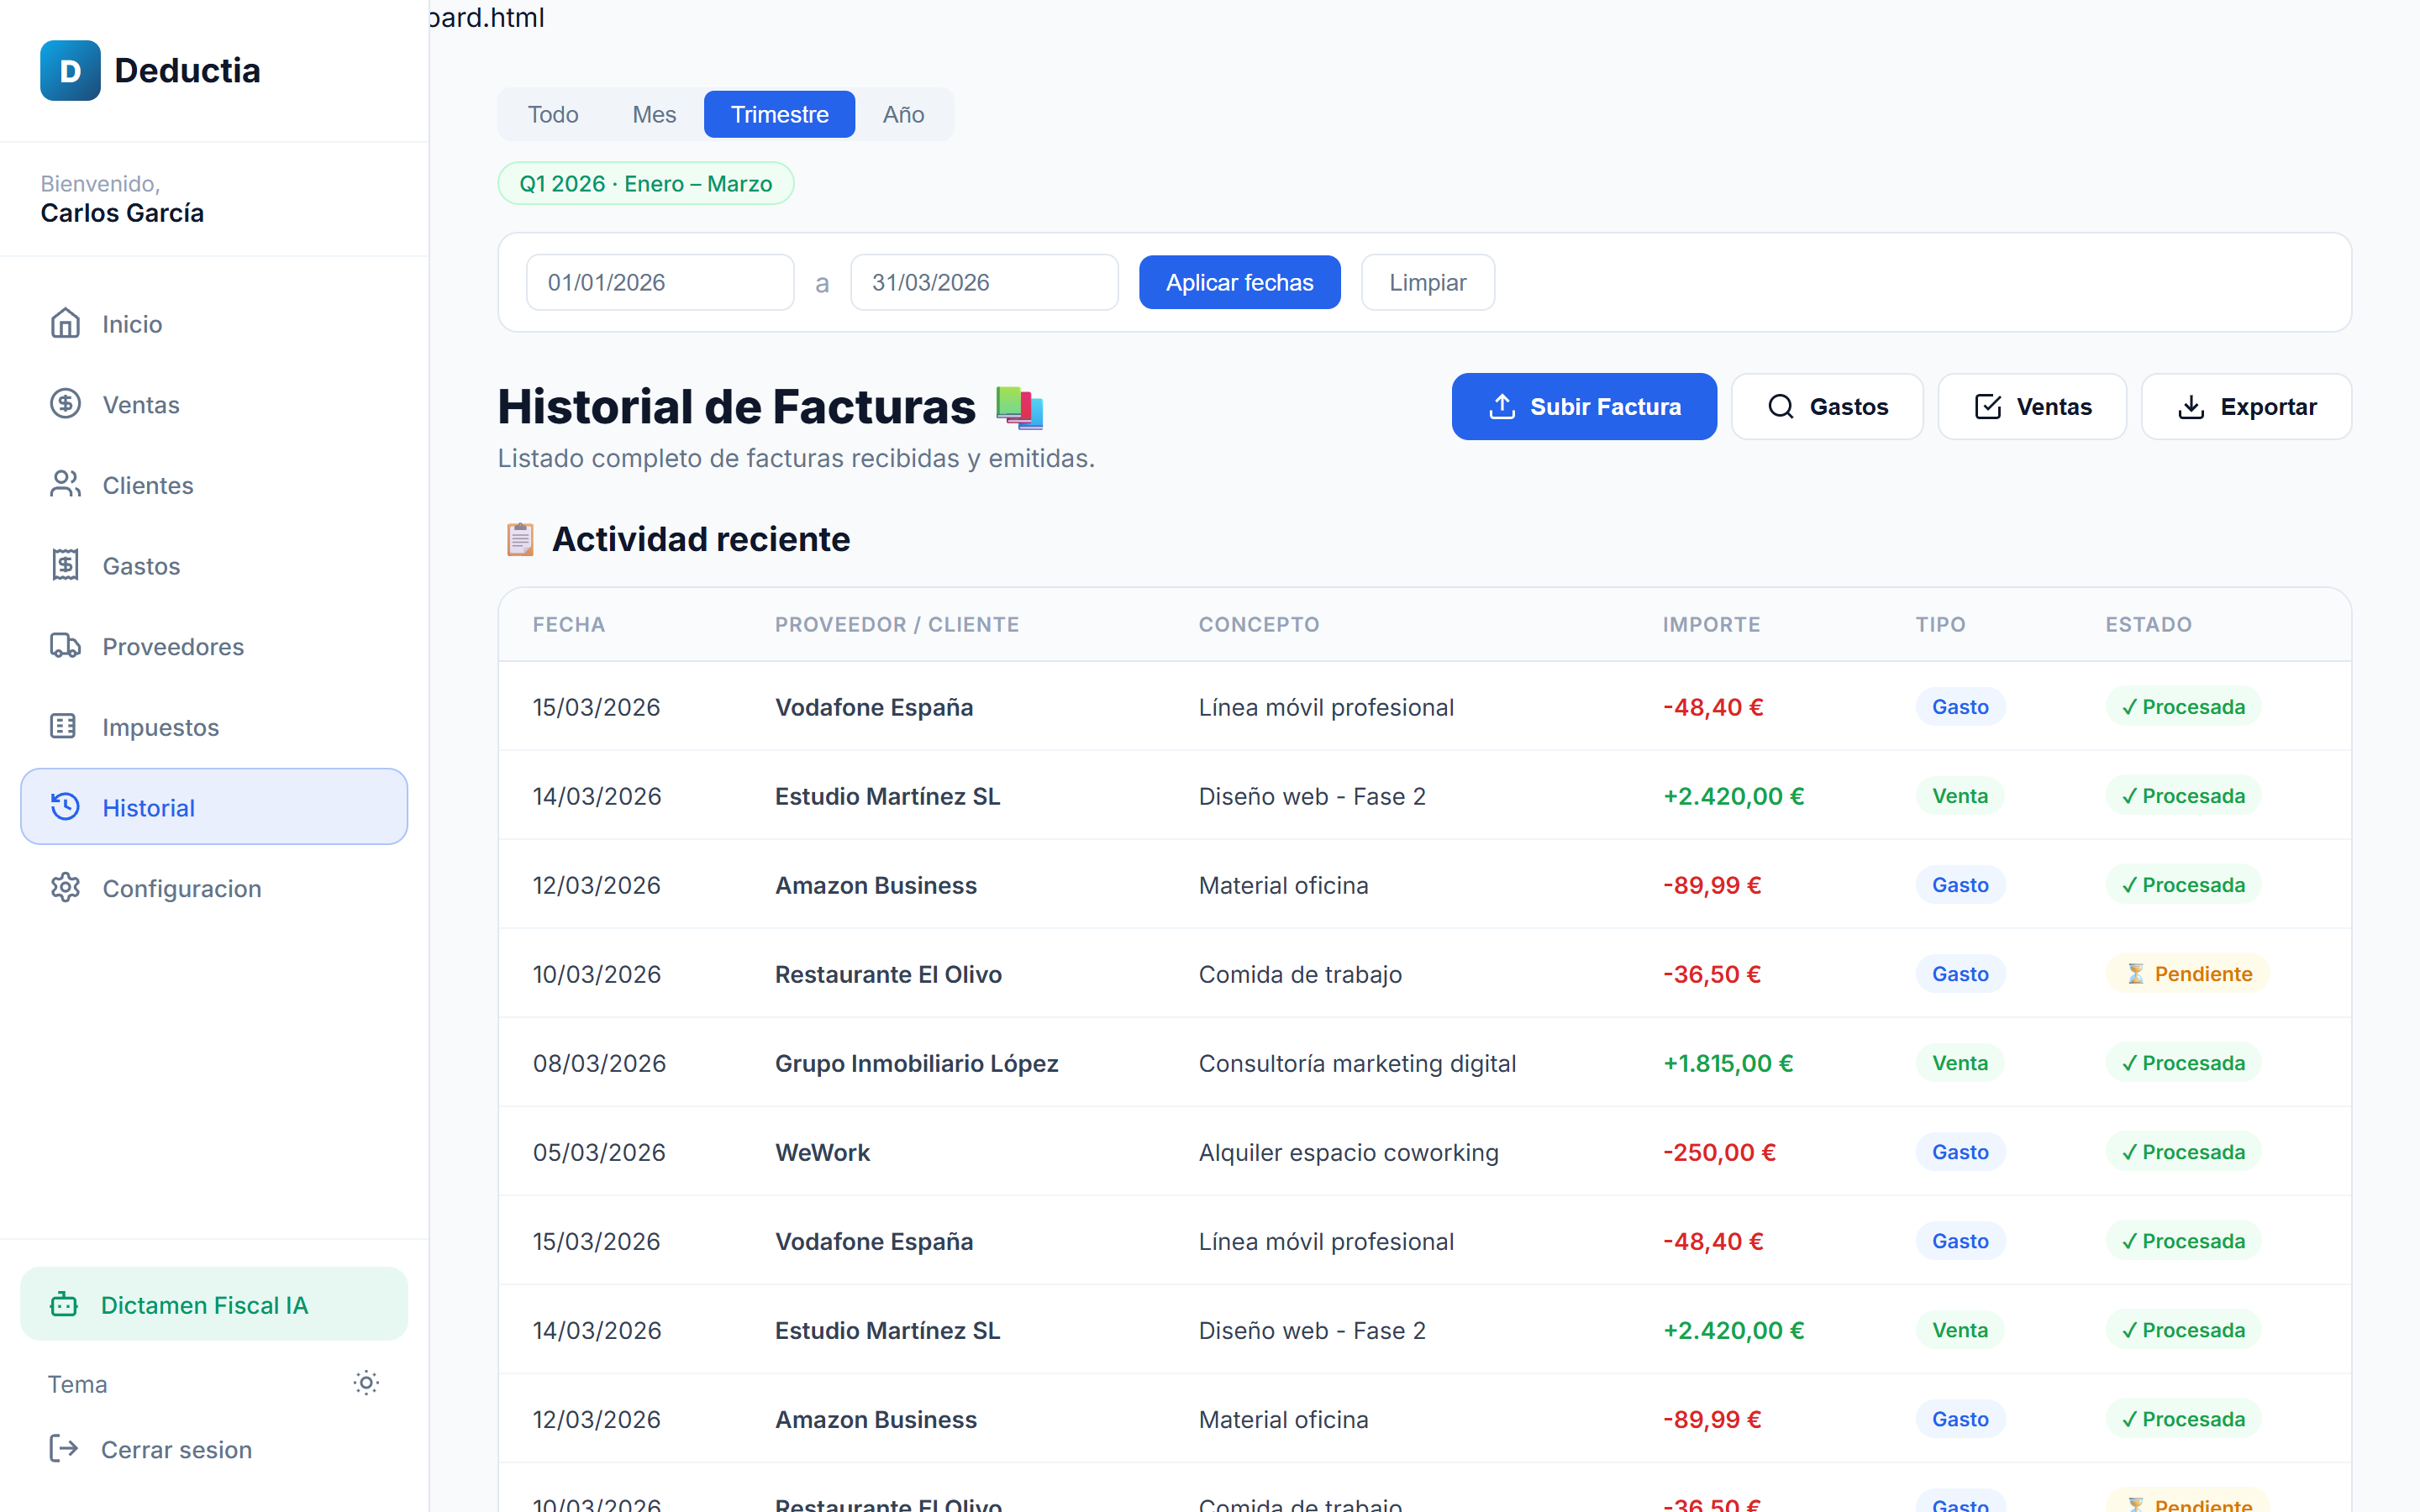Filter by Gastos search button
The image size is (2420, 1512).
1827,406
